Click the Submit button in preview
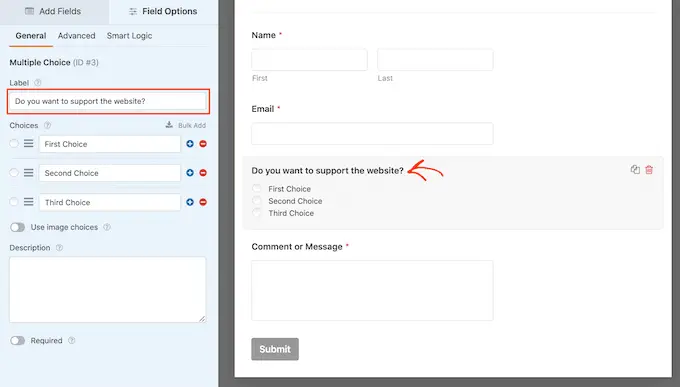Image resolution: width=680 pixels, height=387 pixels. point(275,349)
